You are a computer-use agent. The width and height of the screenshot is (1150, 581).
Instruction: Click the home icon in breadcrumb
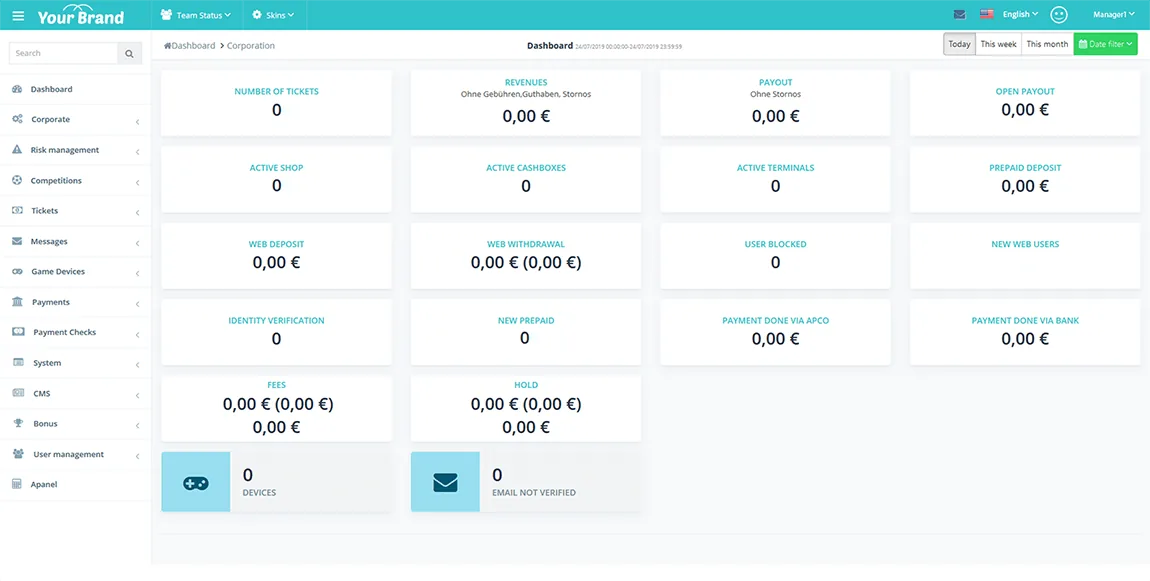pos(167,45)
